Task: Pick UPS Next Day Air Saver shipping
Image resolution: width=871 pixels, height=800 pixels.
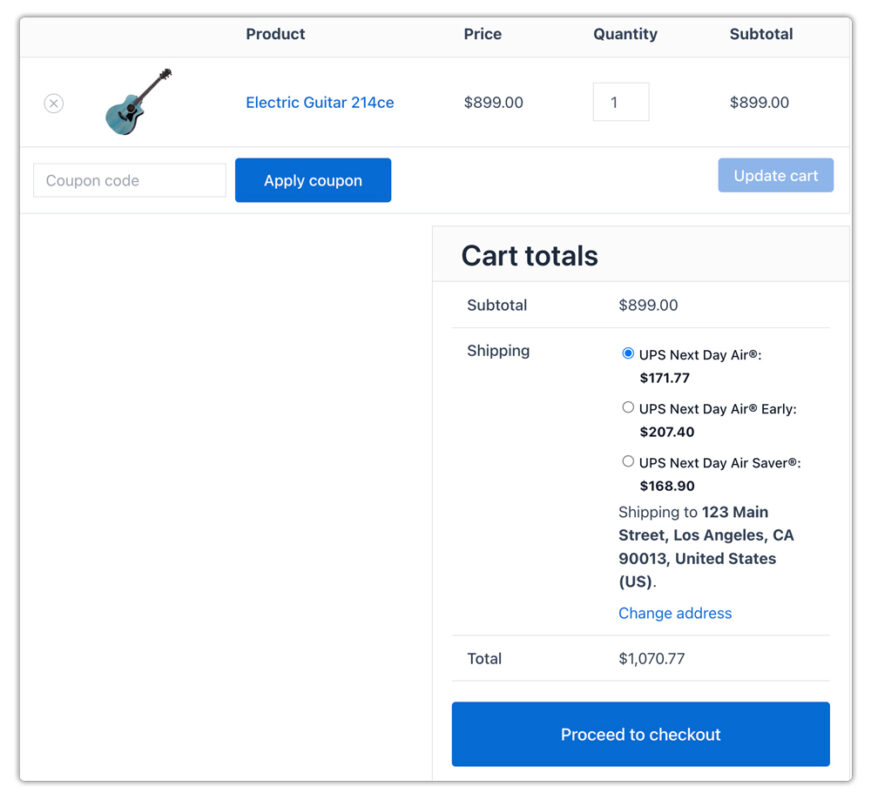Action: (x=628, y=461)
